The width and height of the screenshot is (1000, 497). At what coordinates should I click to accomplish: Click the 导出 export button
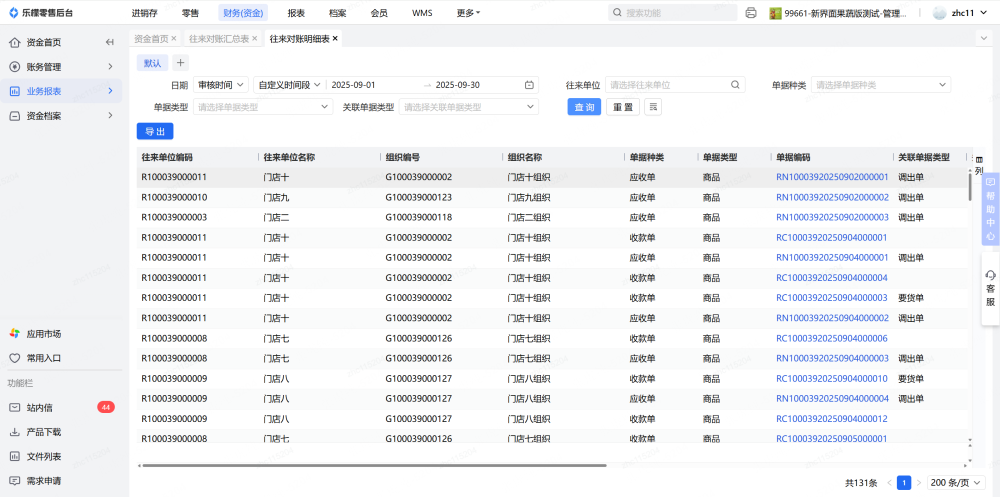155,131
